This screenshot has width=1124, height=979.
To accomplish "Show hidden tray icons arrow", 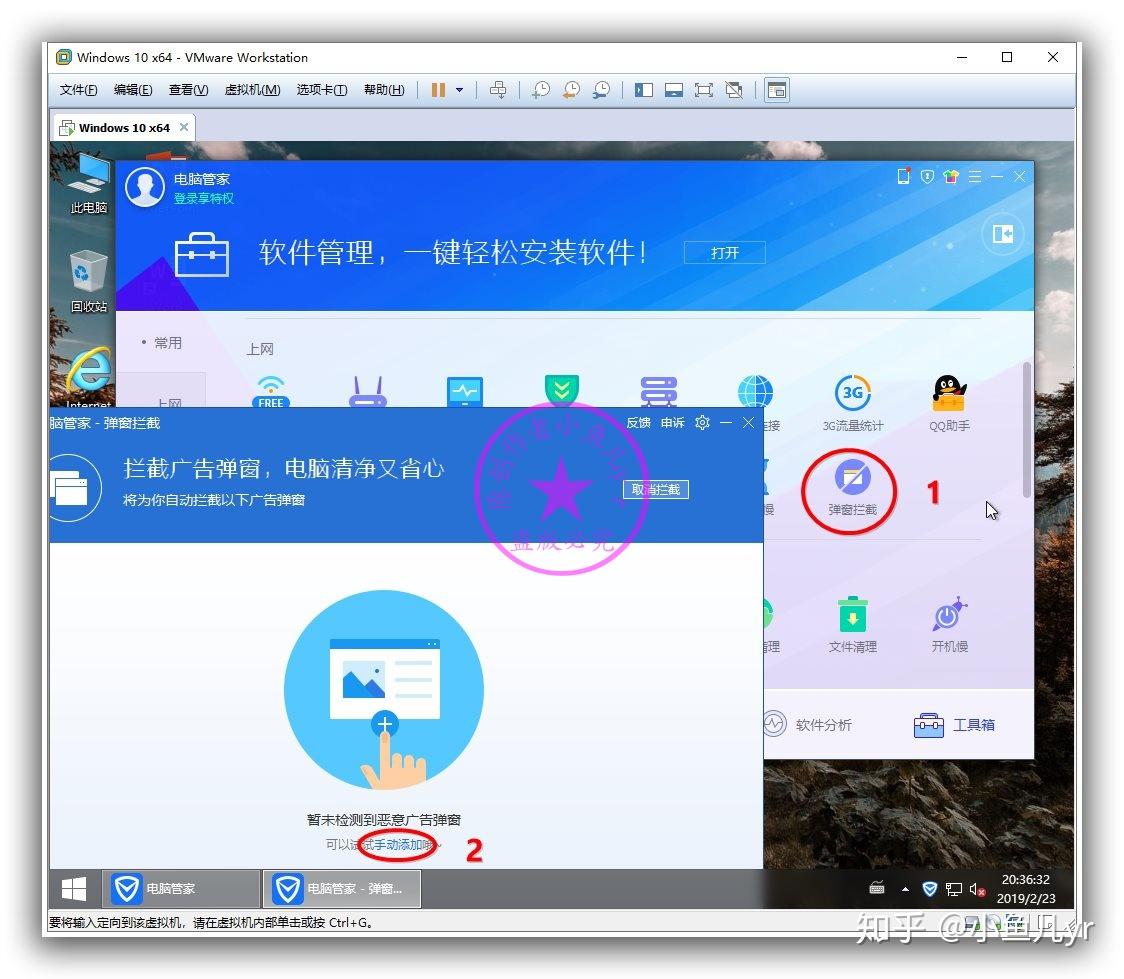I will [x=905, y=889].
